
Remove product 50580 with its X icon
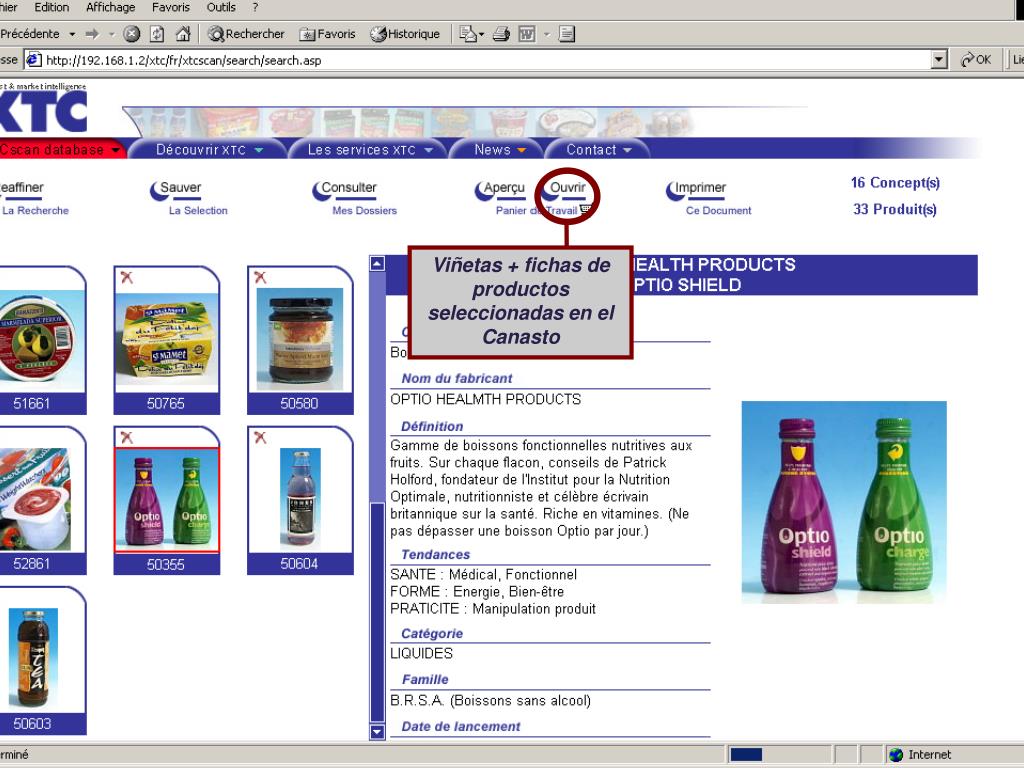coord(260,278)
